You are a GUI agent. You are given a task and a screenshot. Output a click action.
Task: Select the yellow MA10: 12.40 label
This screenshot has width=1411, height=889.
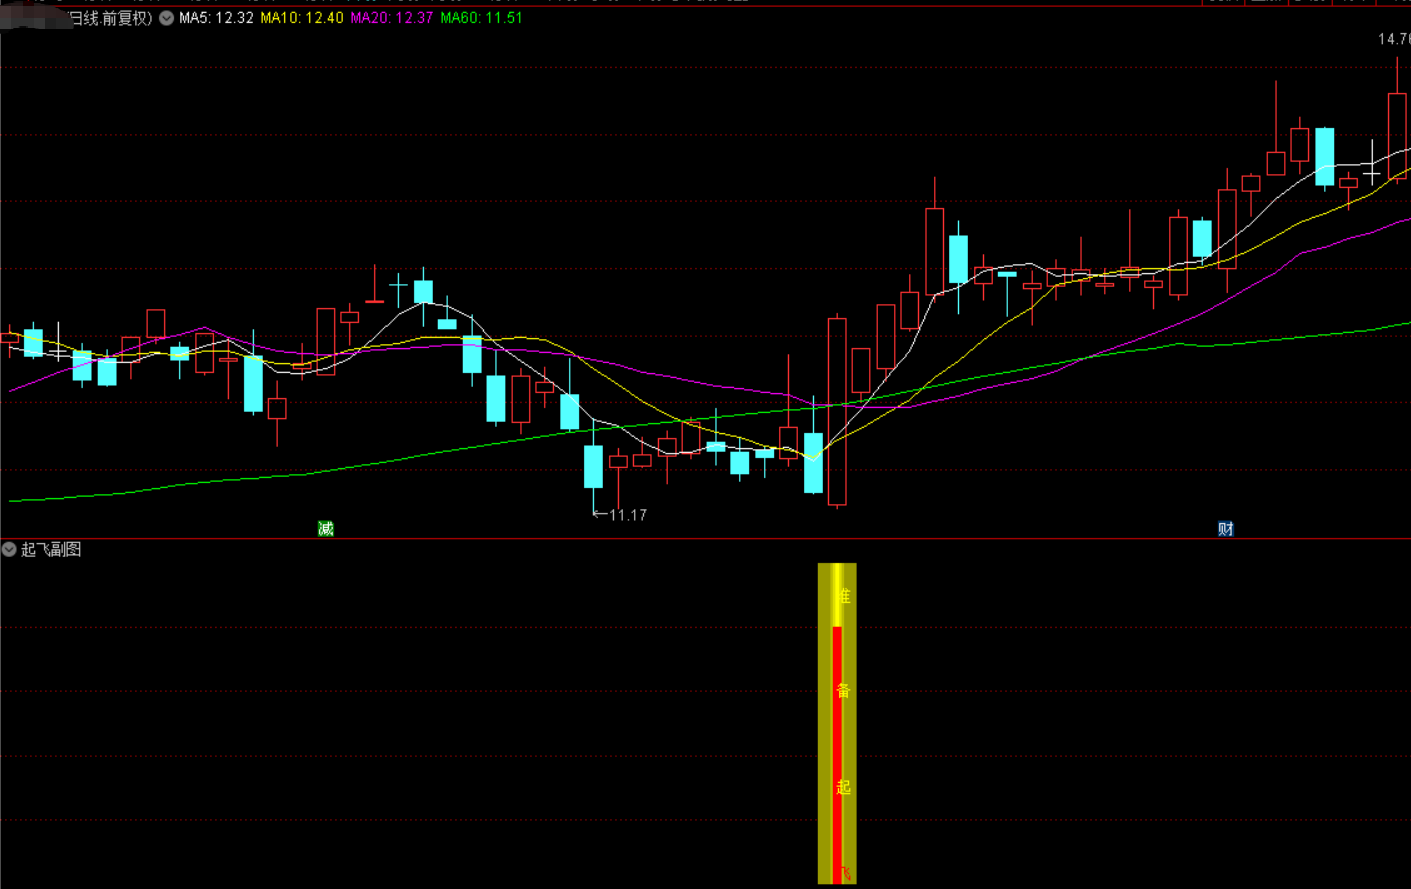302,18
